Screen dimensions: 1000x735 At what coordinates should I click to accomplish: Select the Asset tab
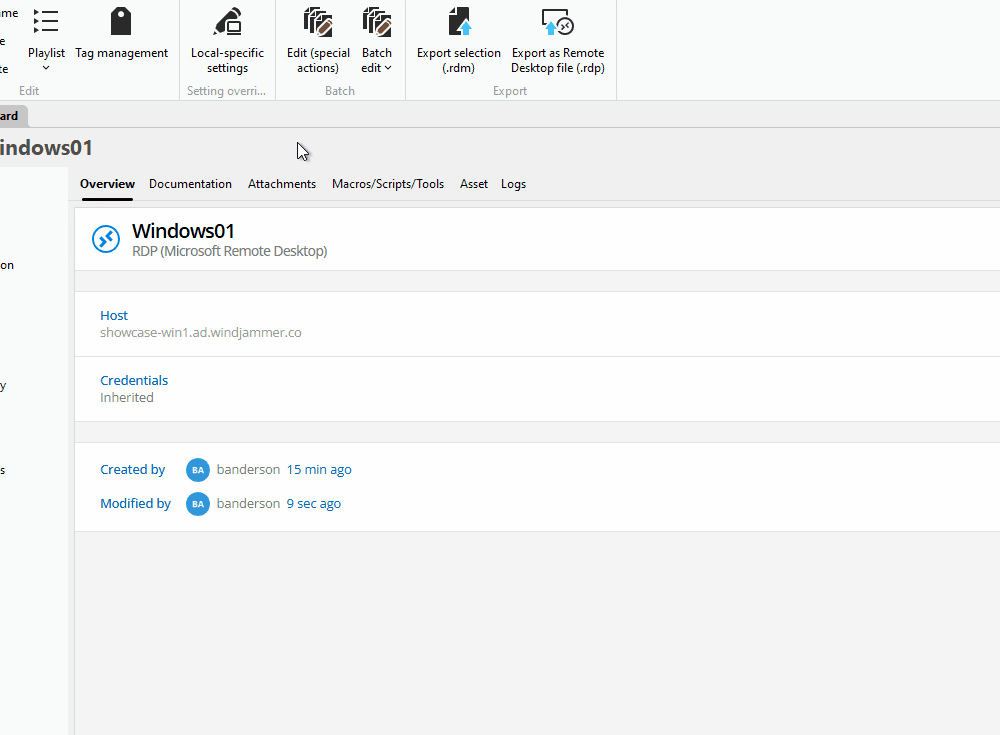coord(473,184)
